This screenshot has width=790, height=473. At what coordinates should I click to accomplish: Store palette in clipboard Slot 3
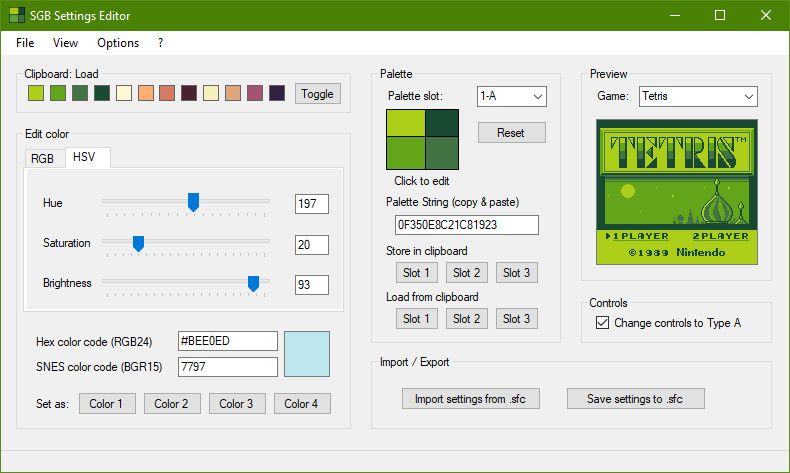click(516, 273)
